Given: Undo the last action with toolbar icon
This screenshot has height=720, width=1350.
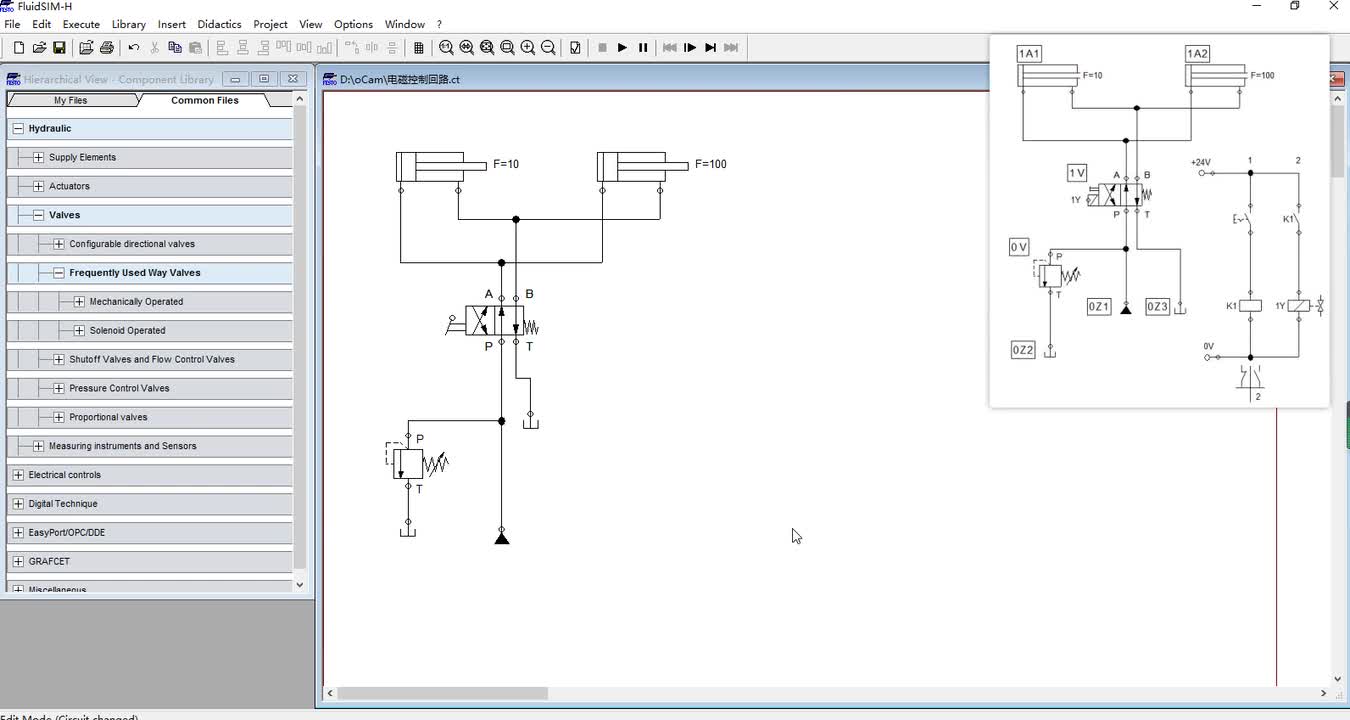Looking at the screenshot, I should (134, 47).
